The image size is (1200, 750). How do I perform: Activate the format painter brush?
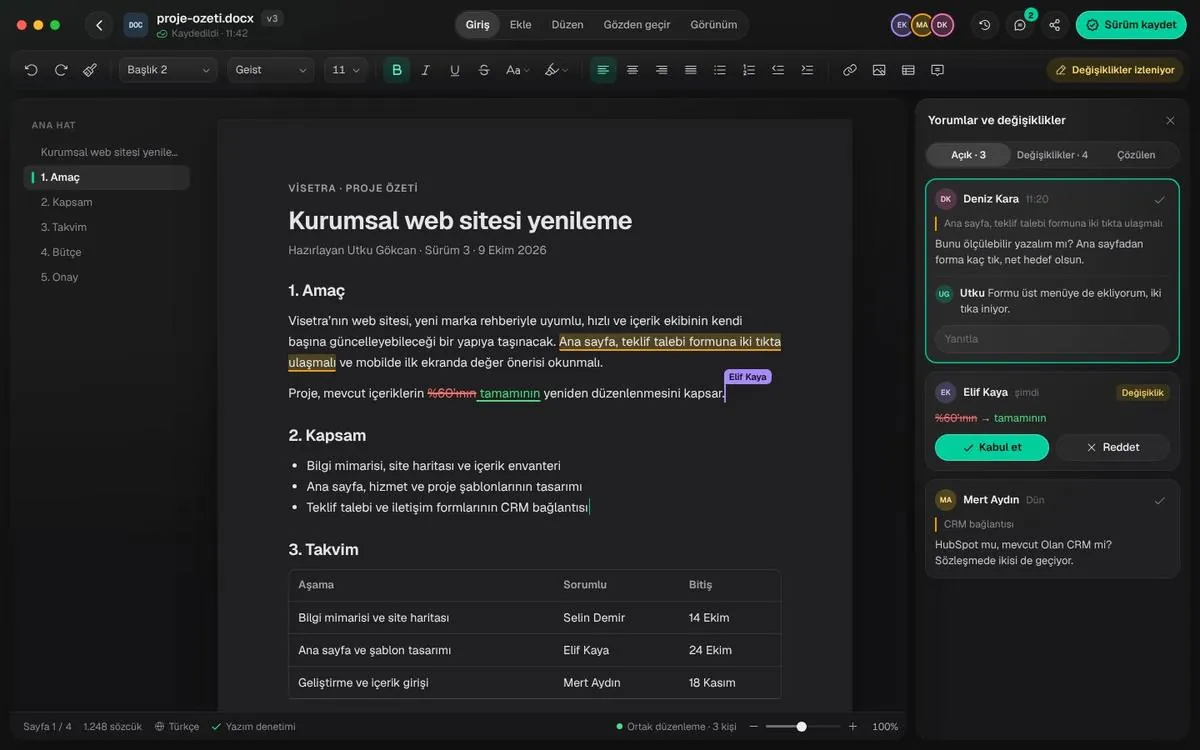[90, 70]
